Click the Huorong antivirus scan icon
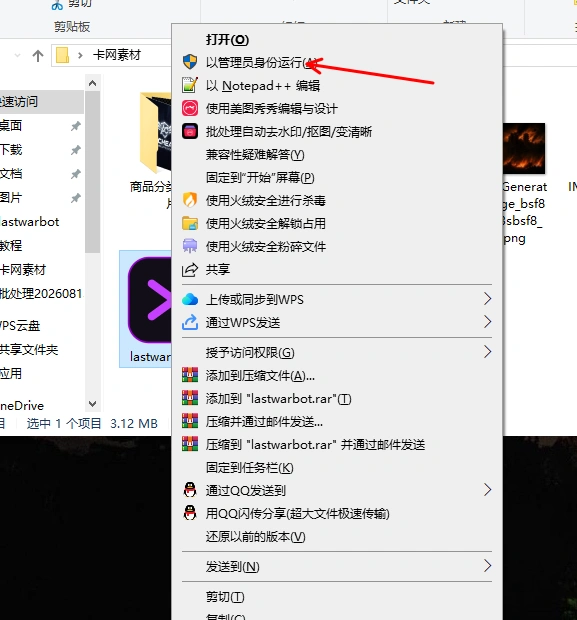Viewport: 577px width, 620px height. tap(190, 200)
